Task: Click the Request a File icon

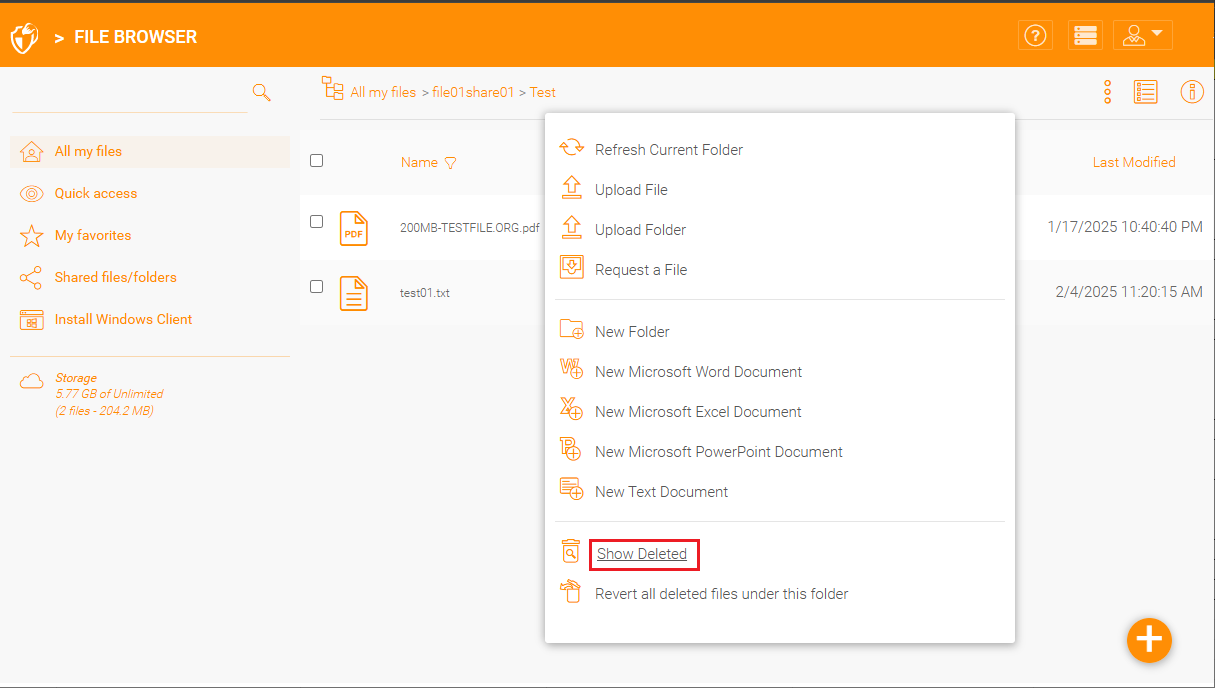Action: point(571,267)
